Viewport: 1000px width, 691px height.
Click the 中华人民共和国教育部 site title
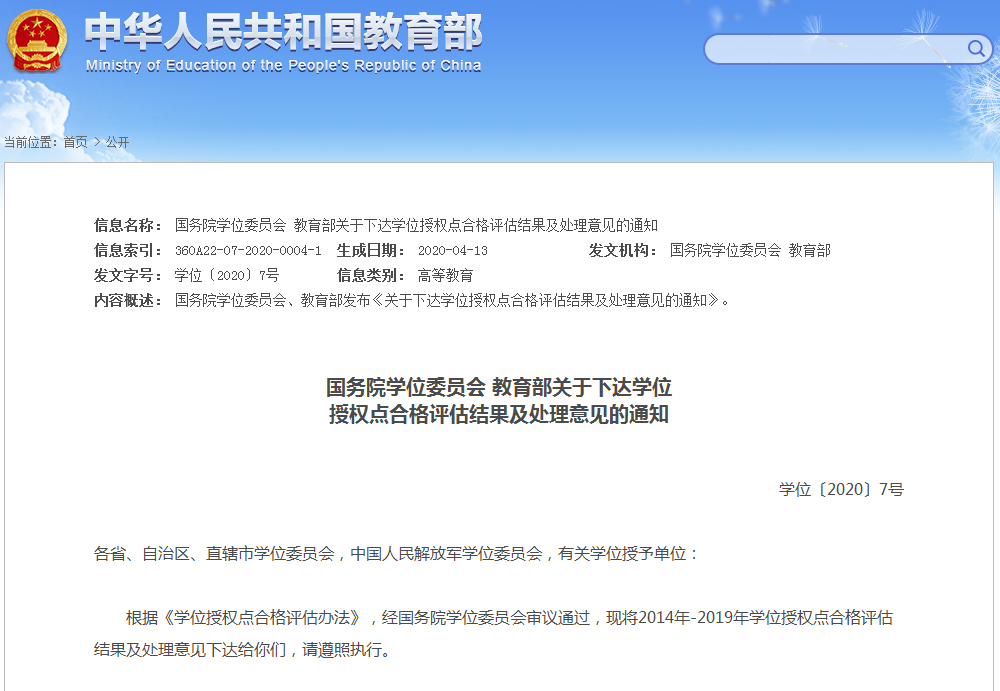point(283,32)
